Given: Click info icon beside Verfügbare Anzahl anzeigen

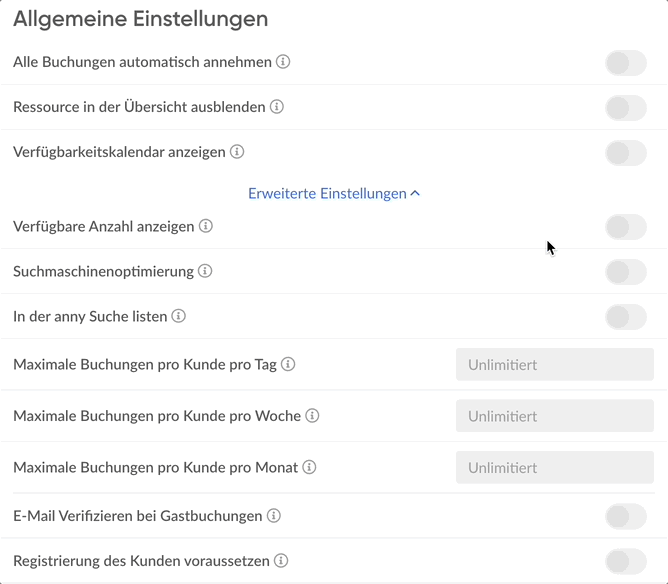Looking at the screenshot, I should click(206, 226).
